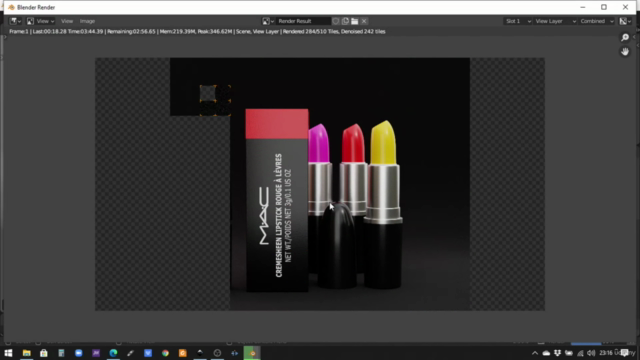Click the Dropbox tray icon
This screenshot has width=640, height=360.
[558, 353]
